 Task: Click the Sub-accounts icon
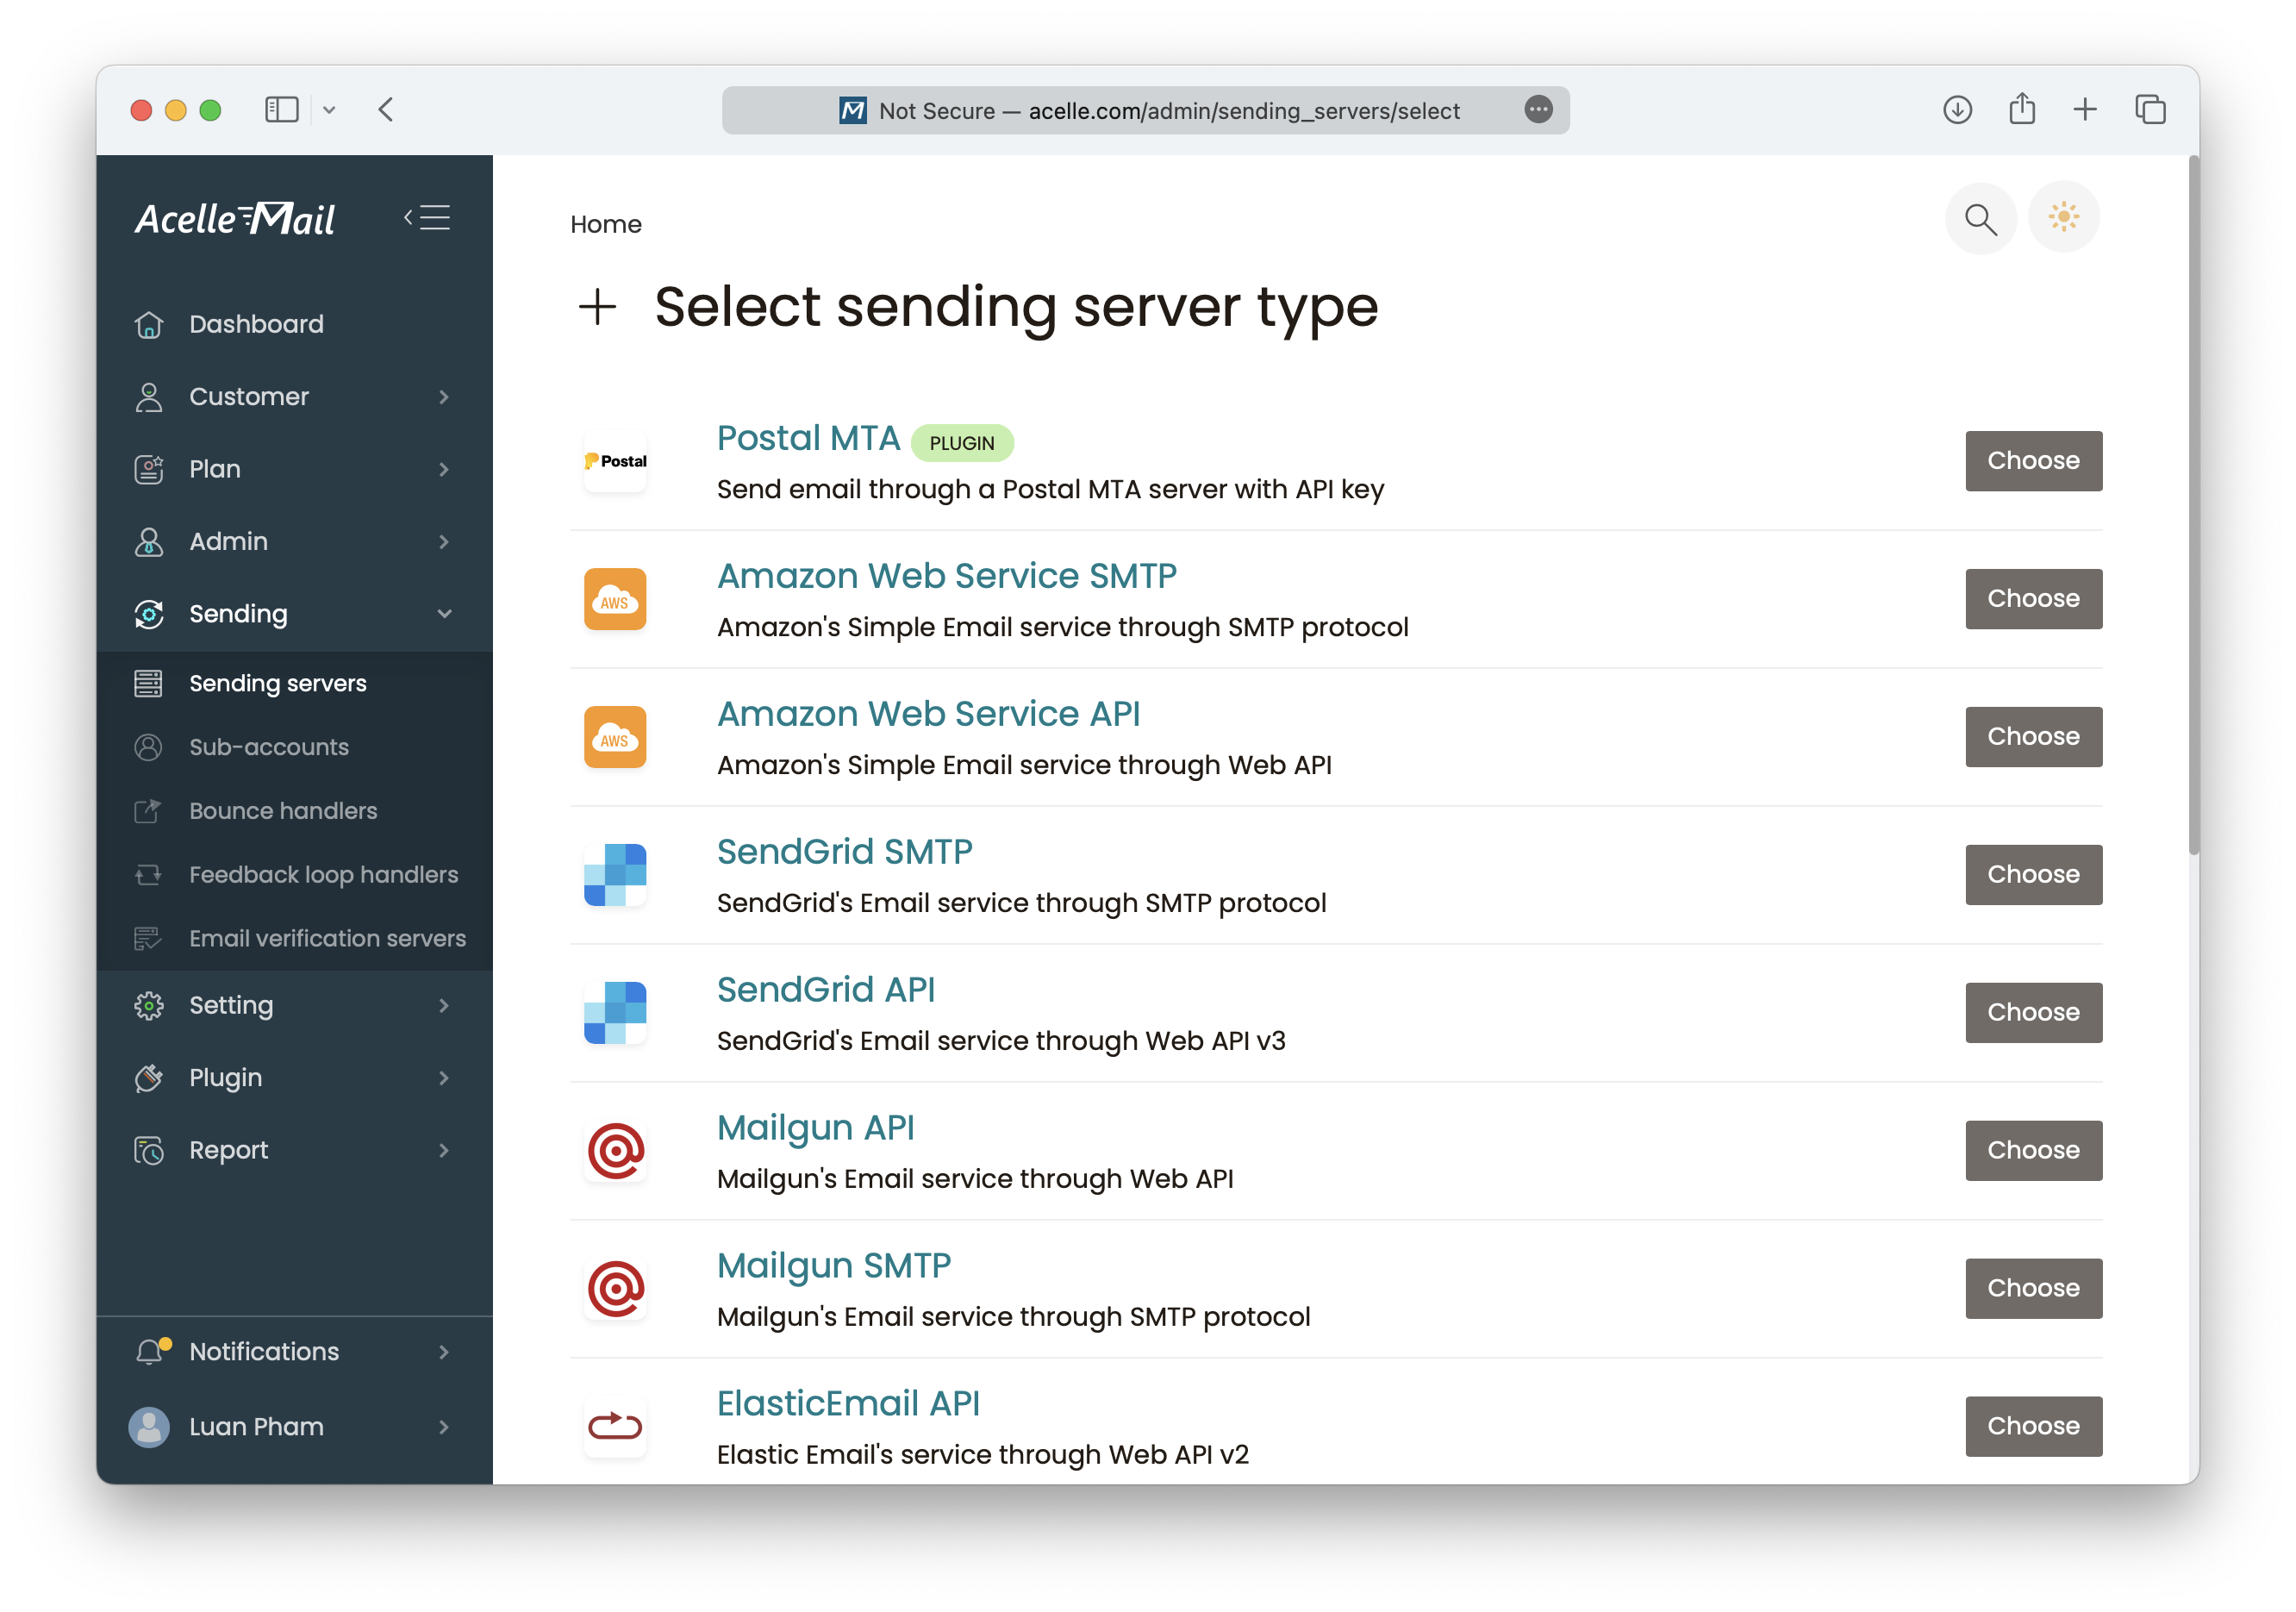point(148,747)
